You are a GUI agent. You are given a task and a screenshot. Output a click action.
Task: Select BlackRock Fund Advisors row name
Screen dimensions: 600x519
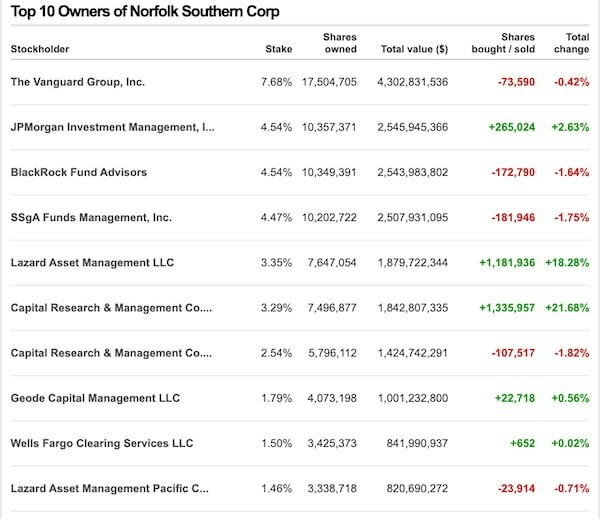coord(78,172)
